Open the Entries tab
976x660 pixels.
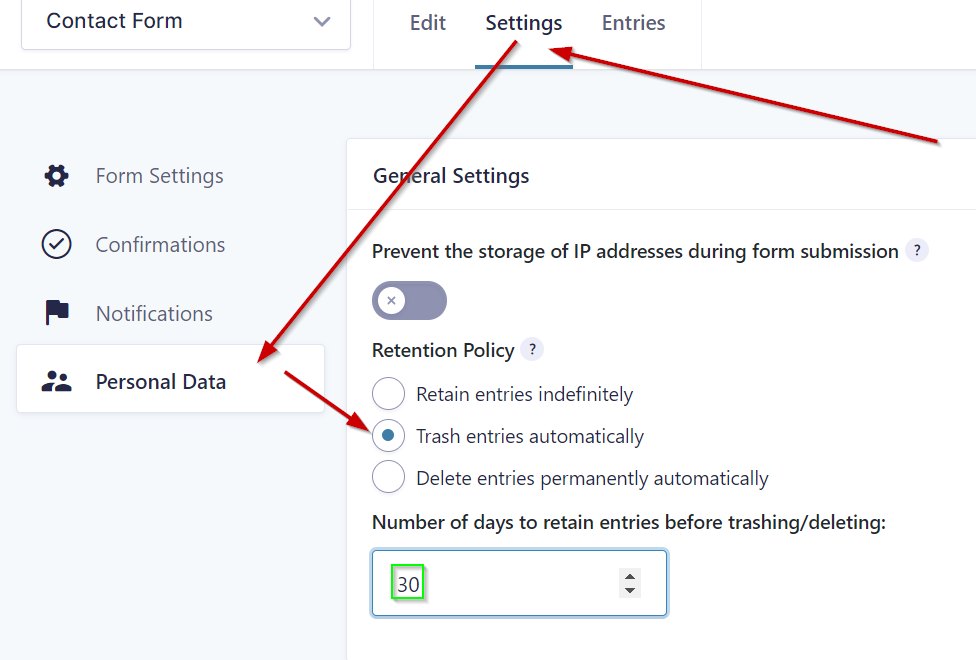pyautogui.click(x=633, y=22)
